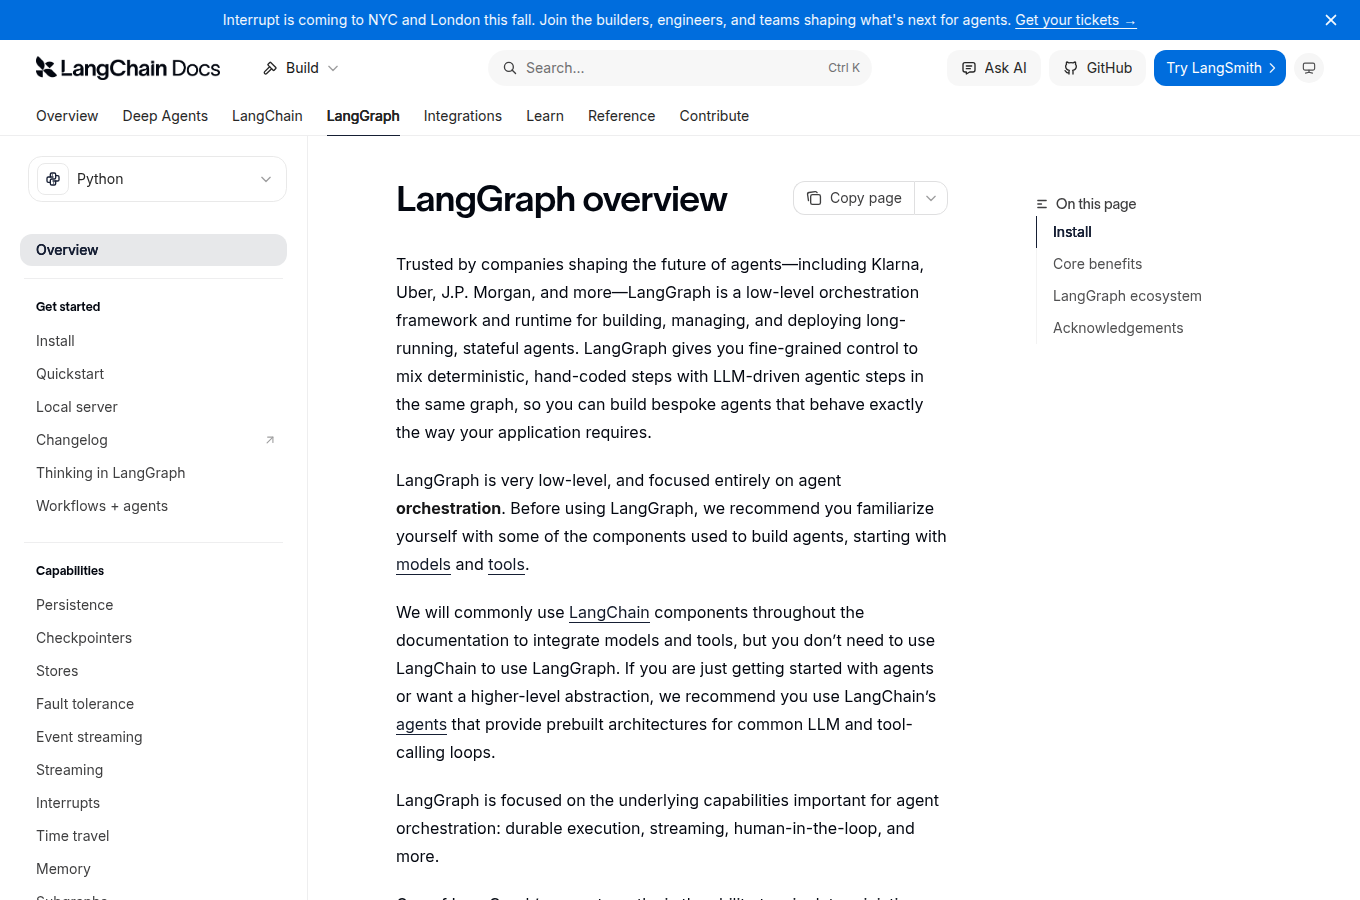Open the Event streaming page
This screenshot has height=900, width=1360.
[x=89, y=737]
